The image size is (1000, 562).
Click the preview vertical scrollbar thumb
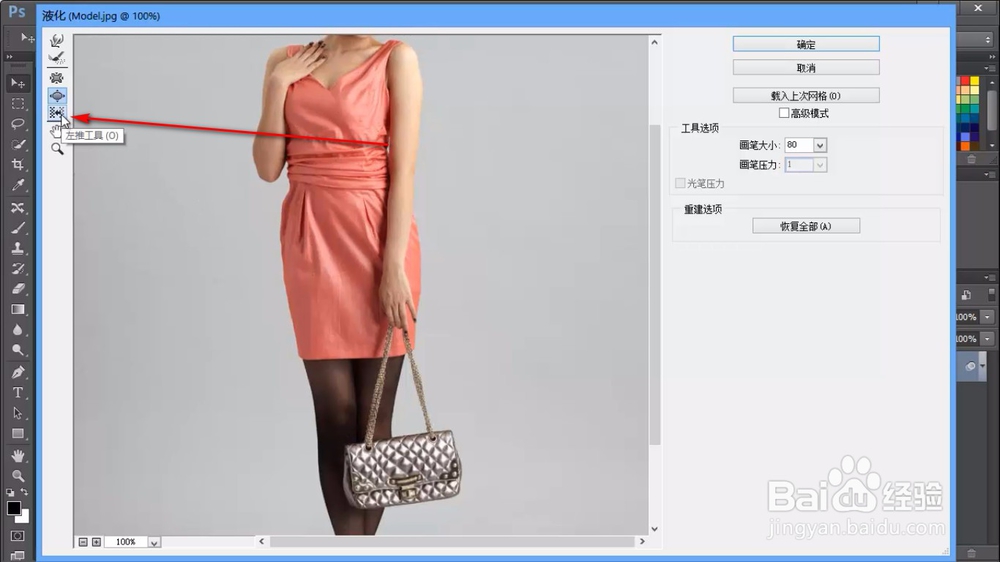click(654, 285)
